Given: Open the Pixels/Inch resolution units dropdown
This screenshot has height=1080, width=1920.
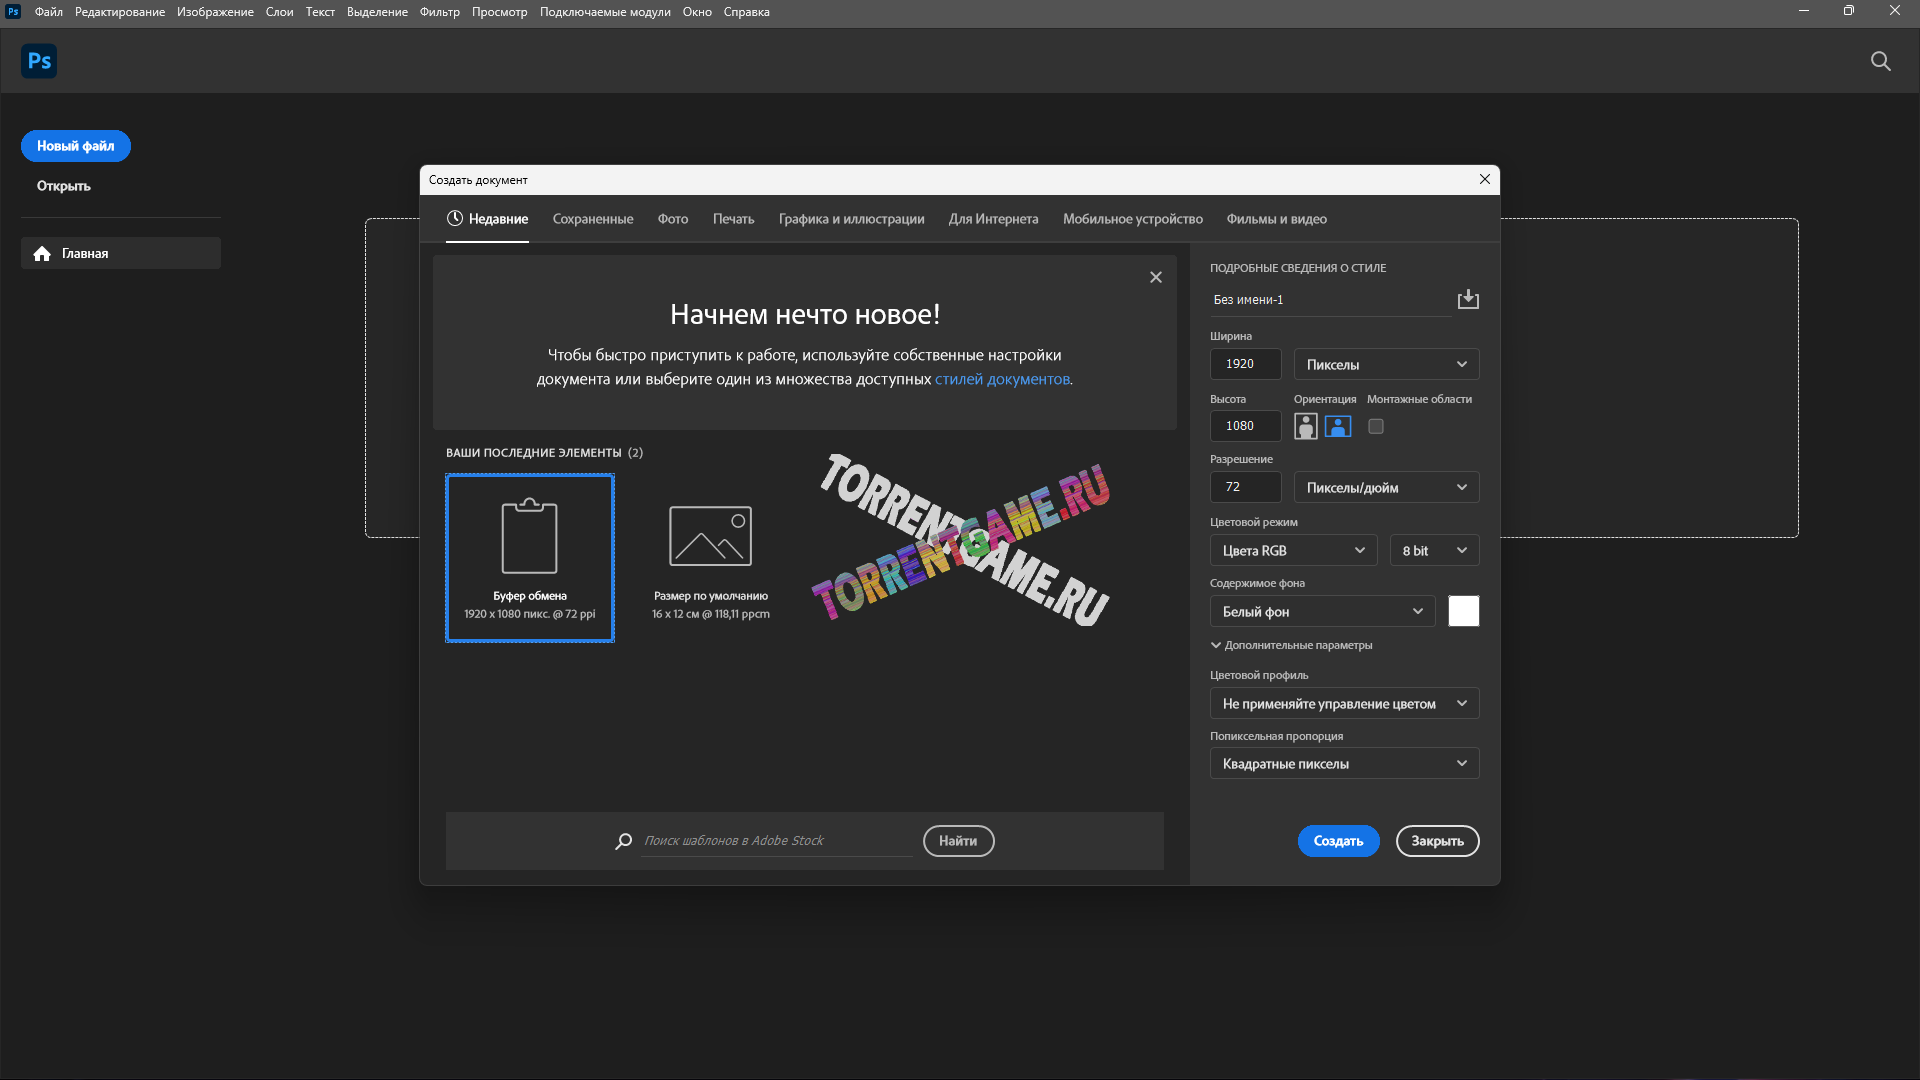Looking at the screenshot, I should tap(1385, 487).
